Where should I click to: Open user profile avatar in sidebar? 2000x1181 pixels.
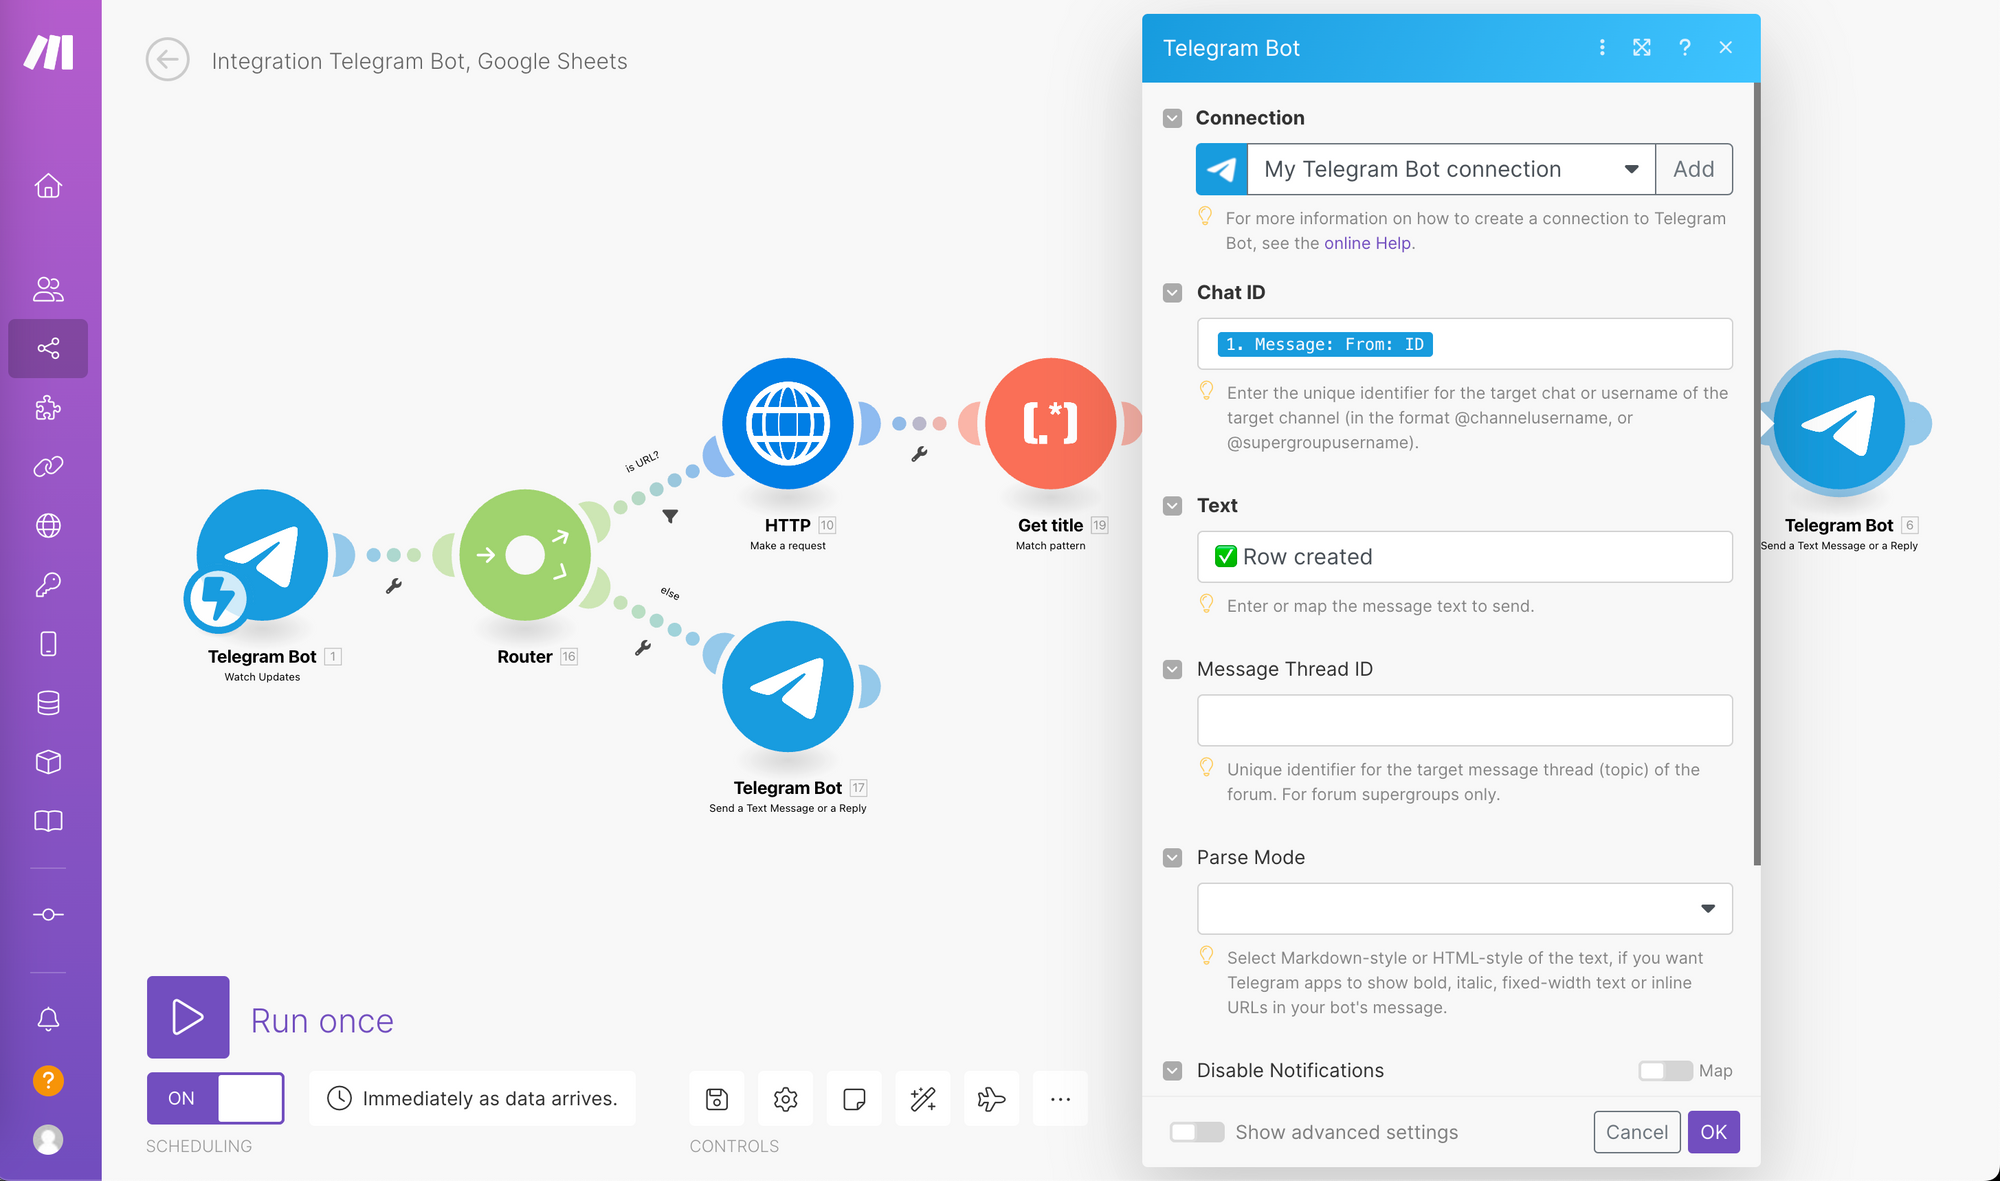tap(48, 1139)
